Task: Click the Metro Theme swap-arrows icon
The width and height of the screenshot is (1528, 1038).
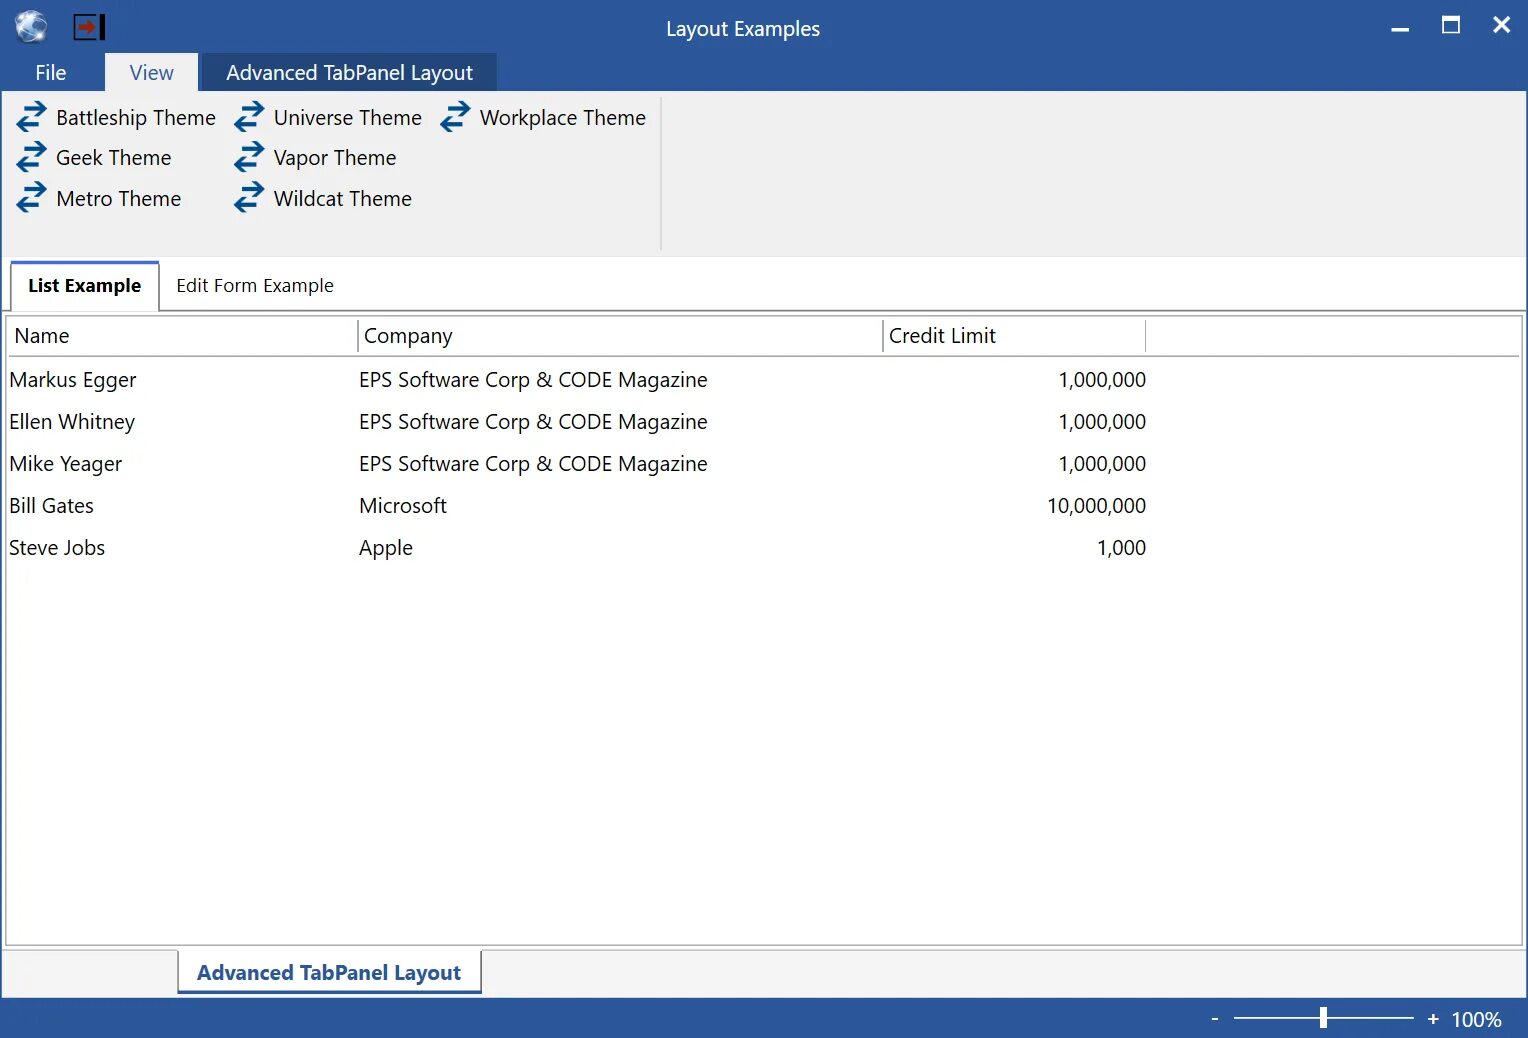Action: 31,197
